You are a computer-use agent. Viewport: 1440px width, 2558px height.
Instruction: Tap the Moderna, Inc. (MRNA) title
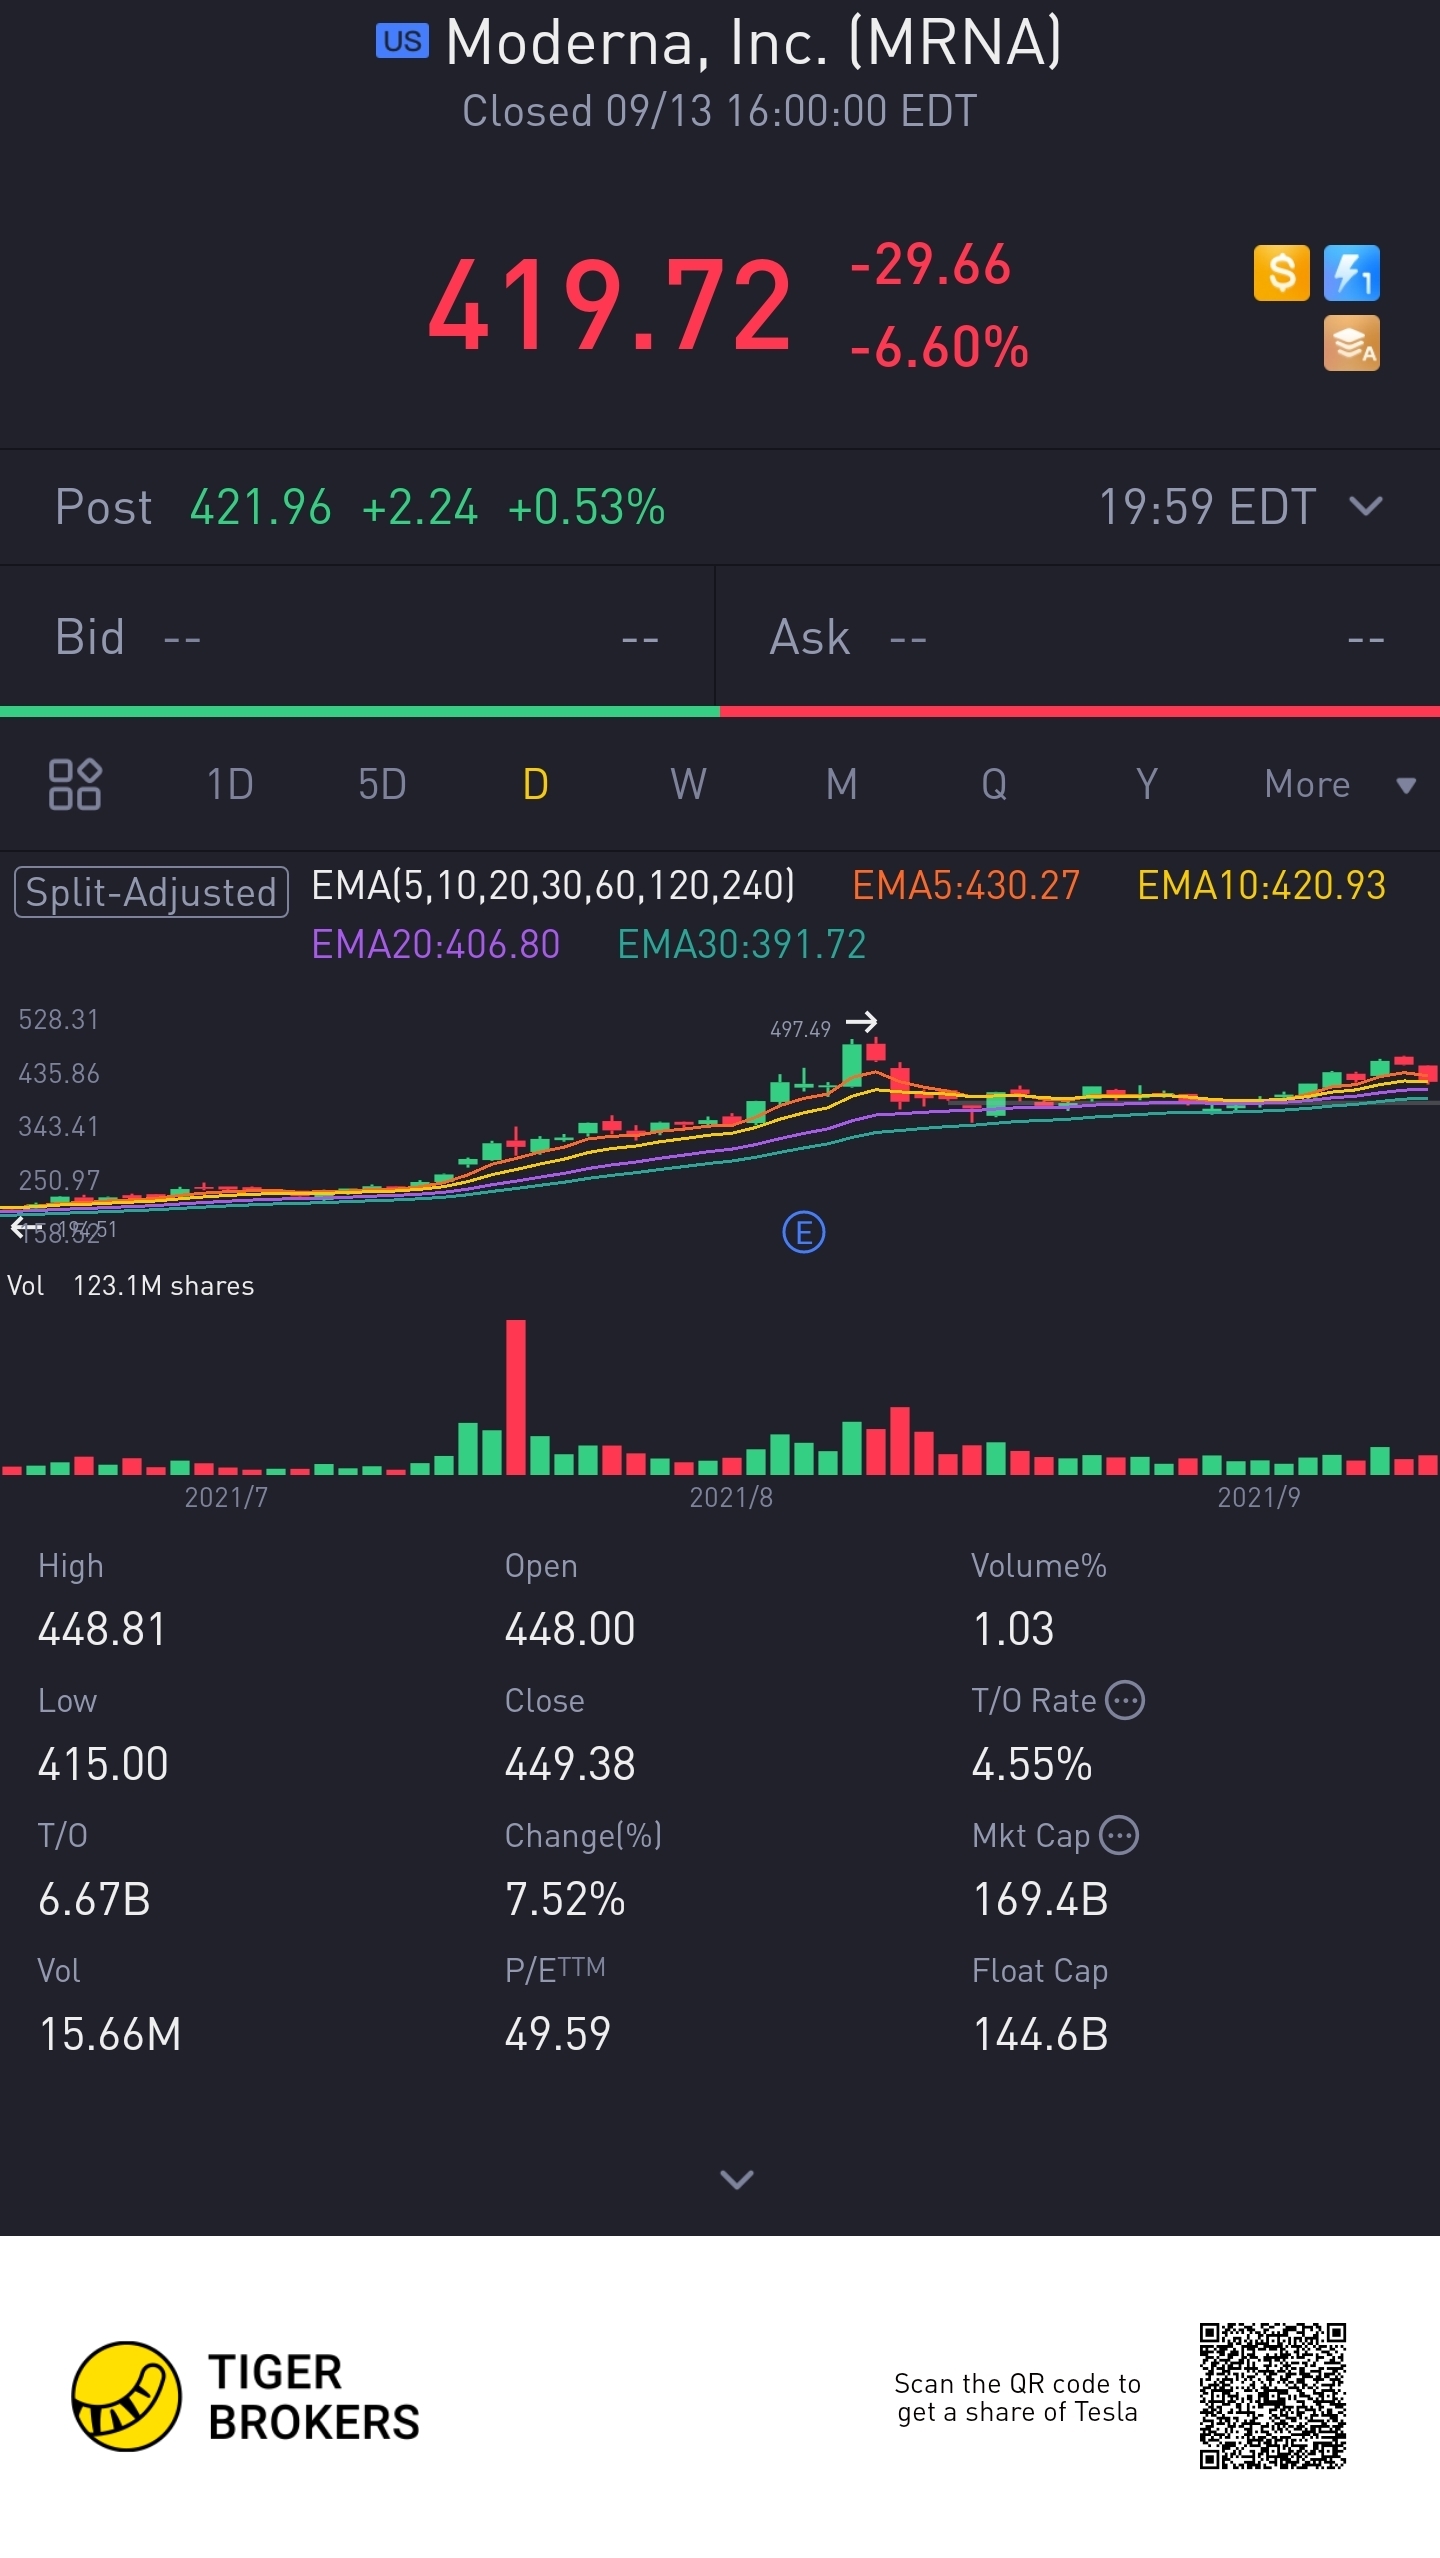tap(754, 42)
